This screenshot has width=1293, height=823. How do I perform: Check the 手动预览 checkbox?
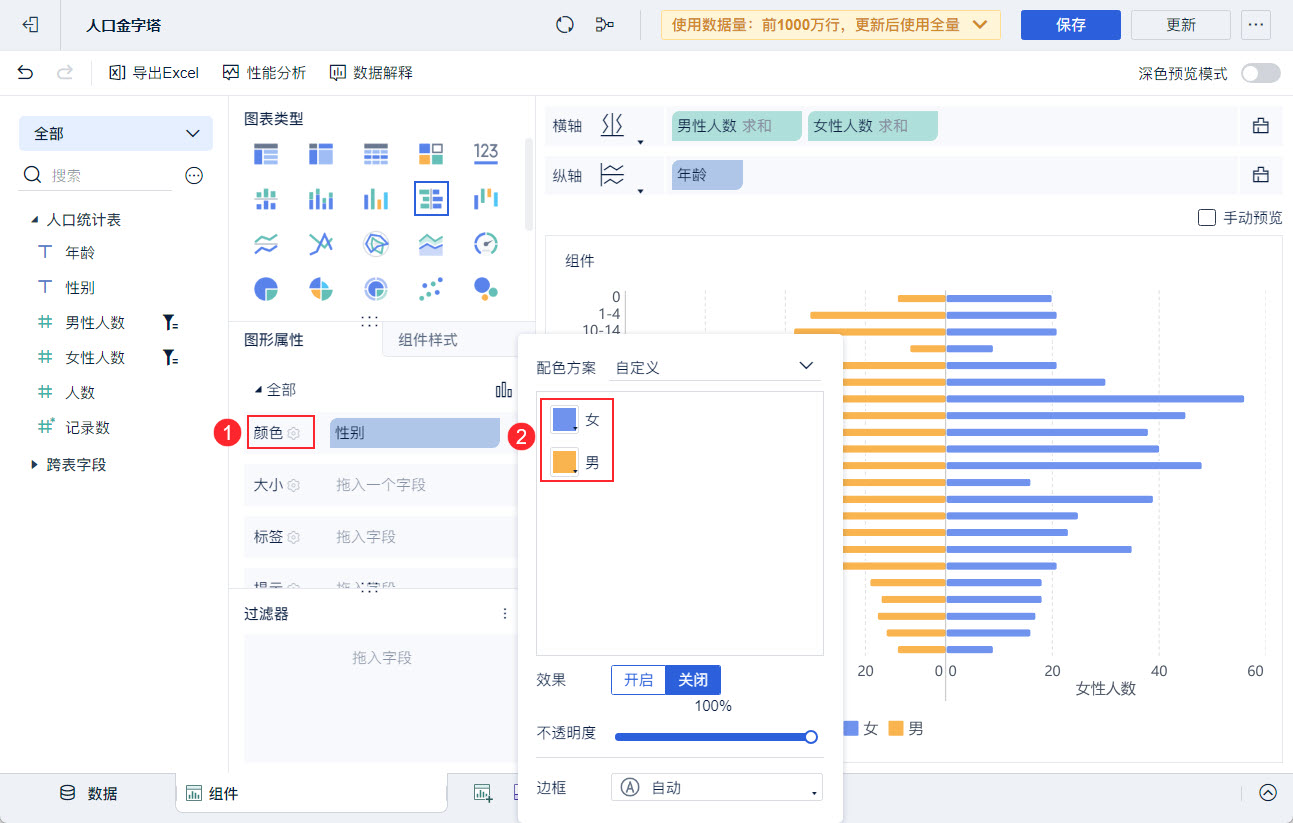pos(1206,217)
